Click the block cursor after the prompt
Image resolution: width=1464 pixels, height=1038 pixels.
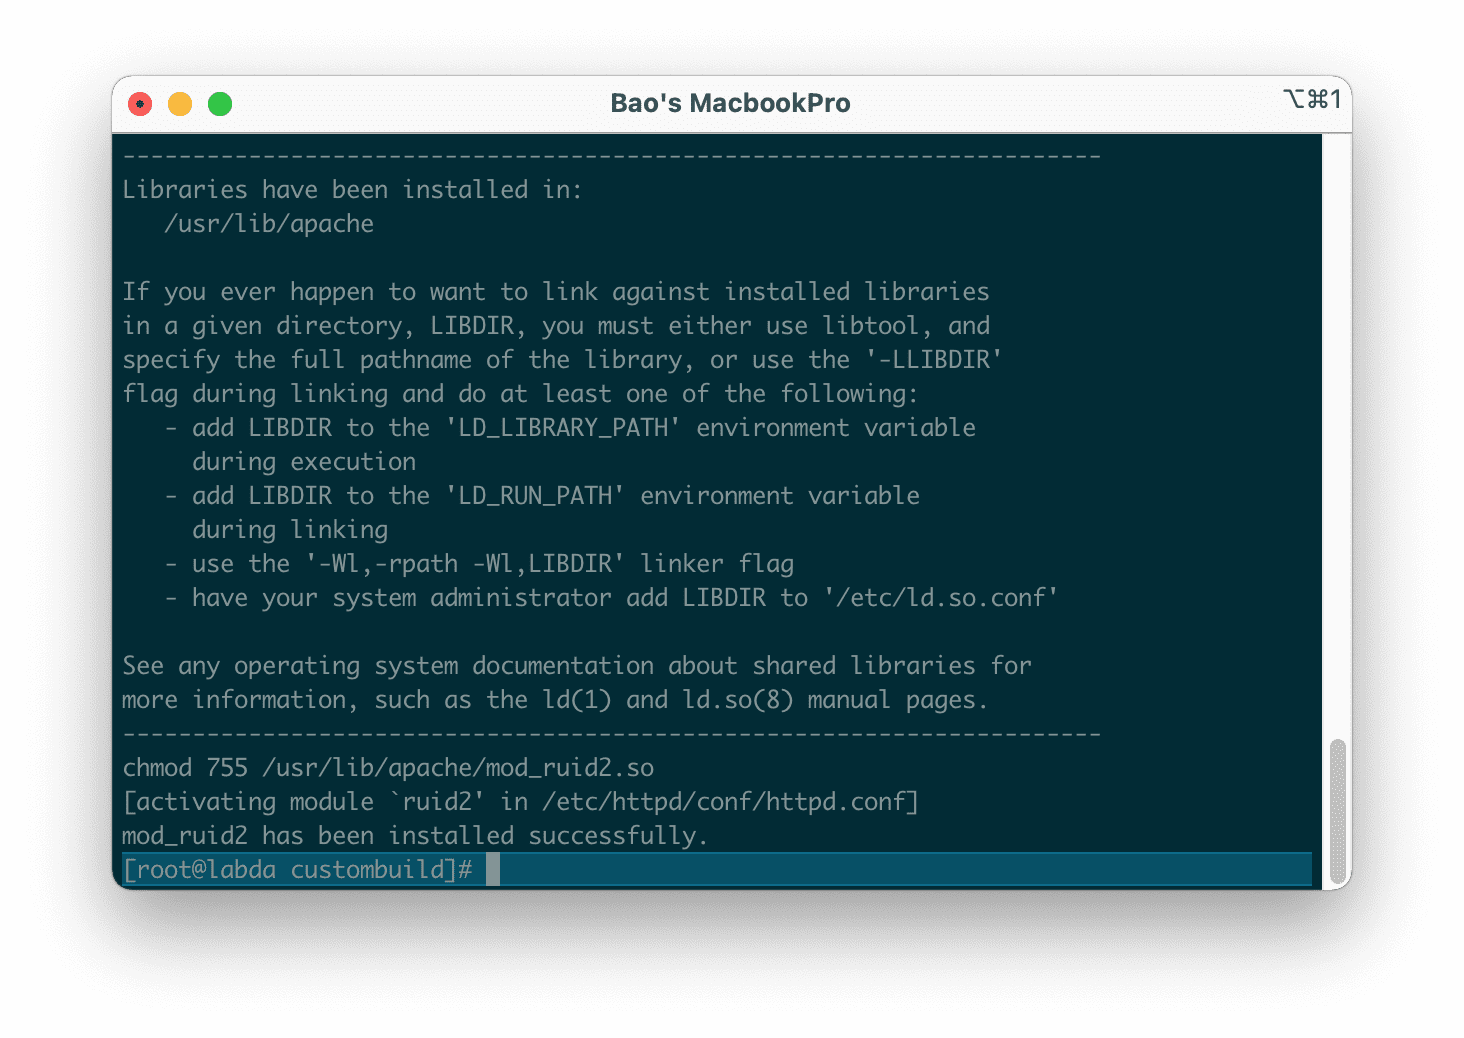pos(493,870)
